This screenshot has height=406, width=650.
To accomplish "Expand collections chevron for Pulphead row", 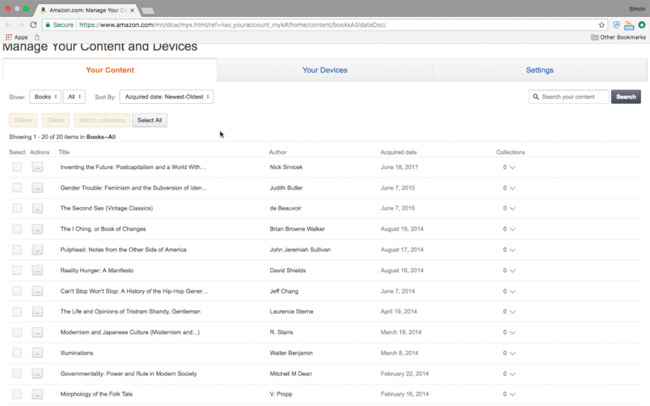I will click(512, 250).
